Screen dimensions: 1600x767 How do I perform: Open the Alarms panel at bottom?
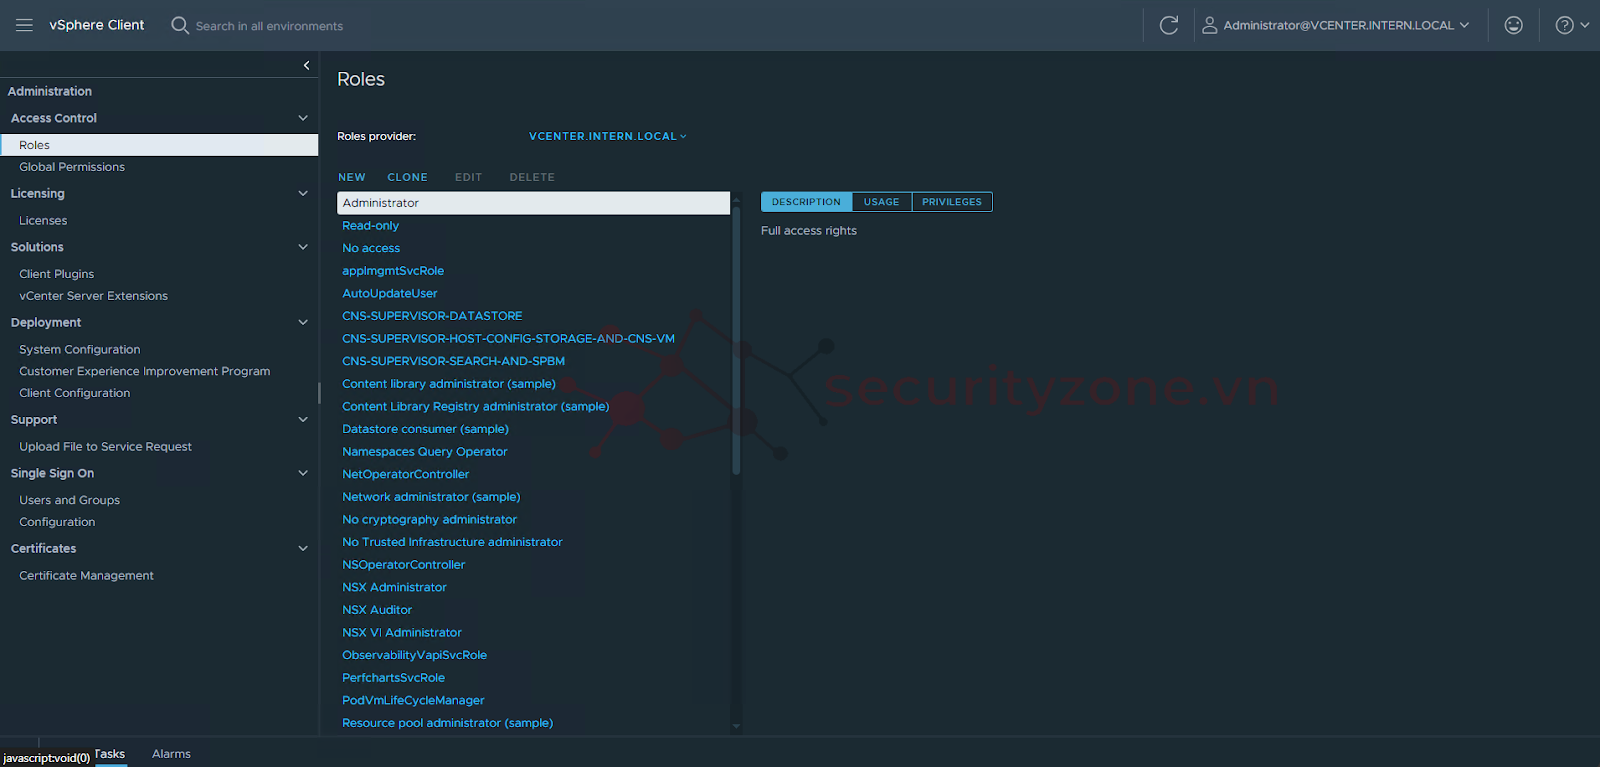click(171, 754)
